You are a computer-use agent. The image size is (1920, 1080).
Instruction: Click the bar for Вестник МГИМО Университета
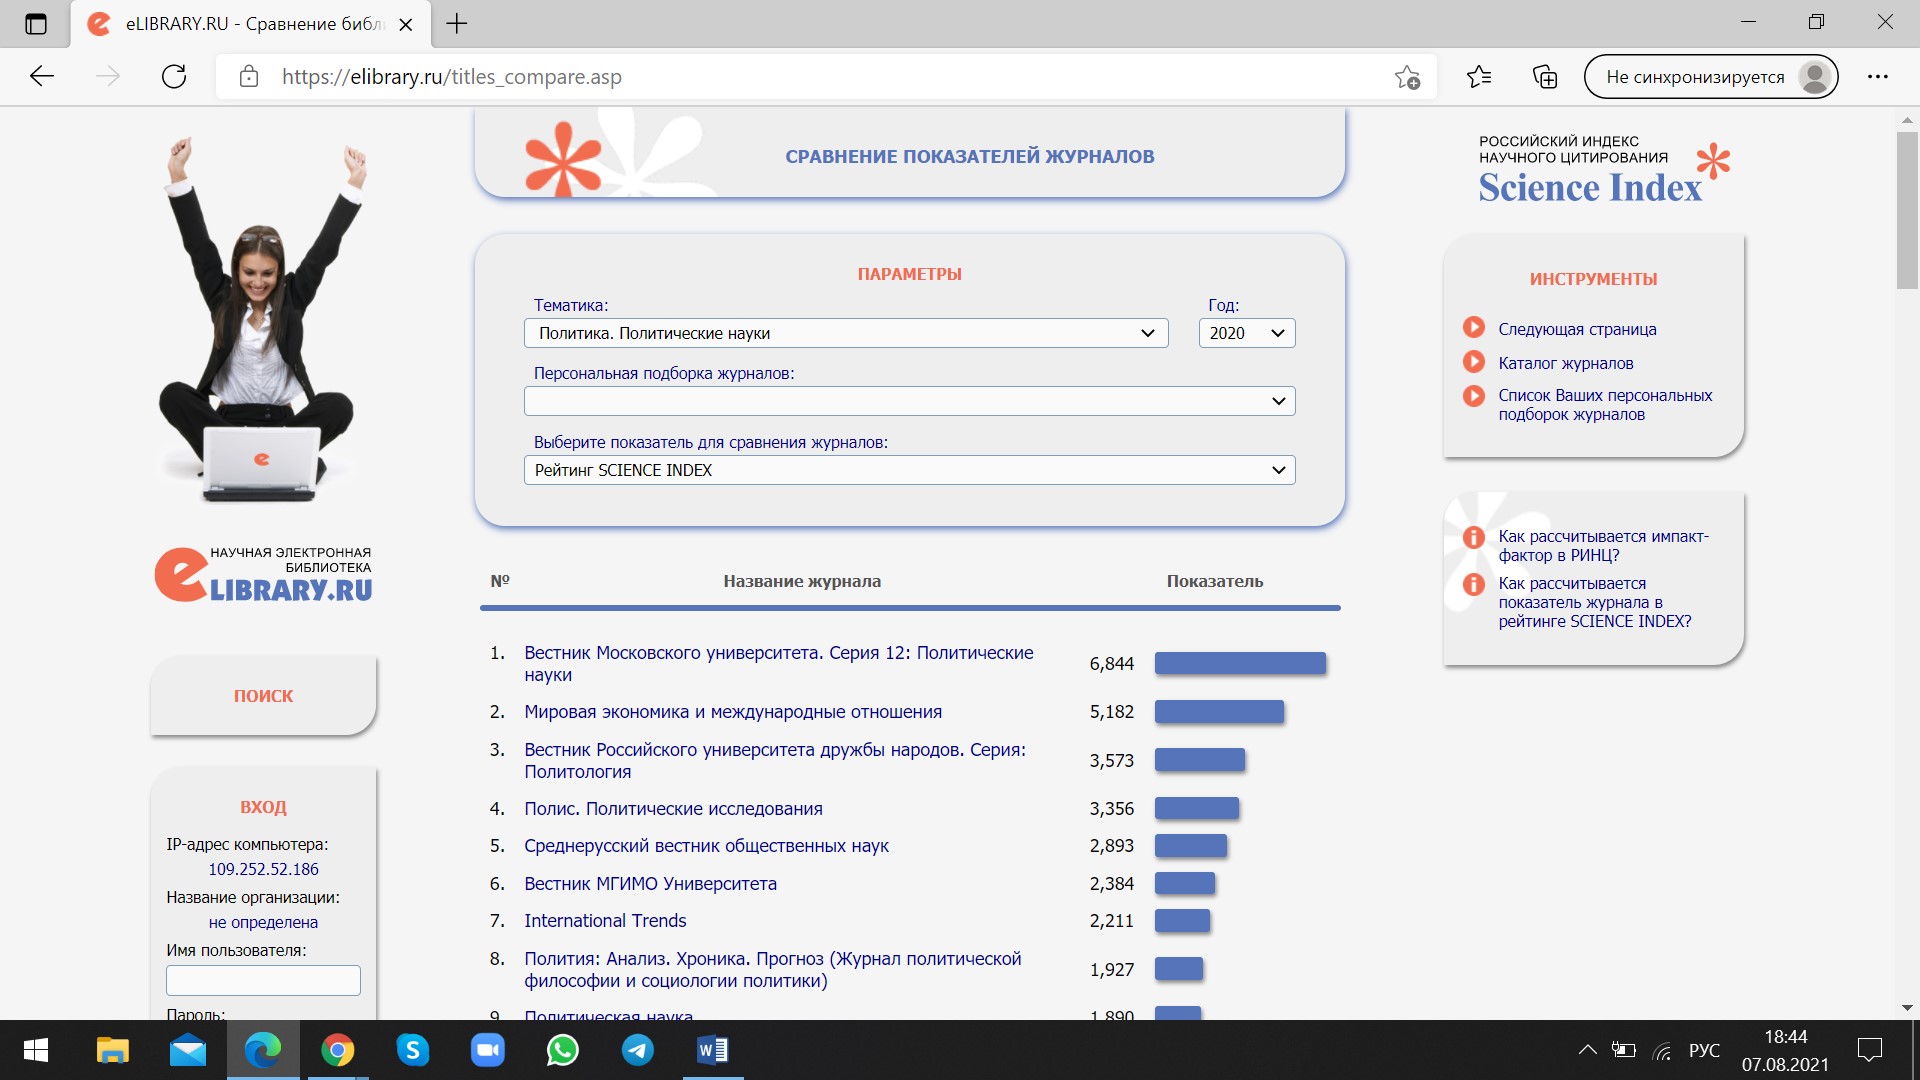pyautogui.click(x=1184, y=884)
